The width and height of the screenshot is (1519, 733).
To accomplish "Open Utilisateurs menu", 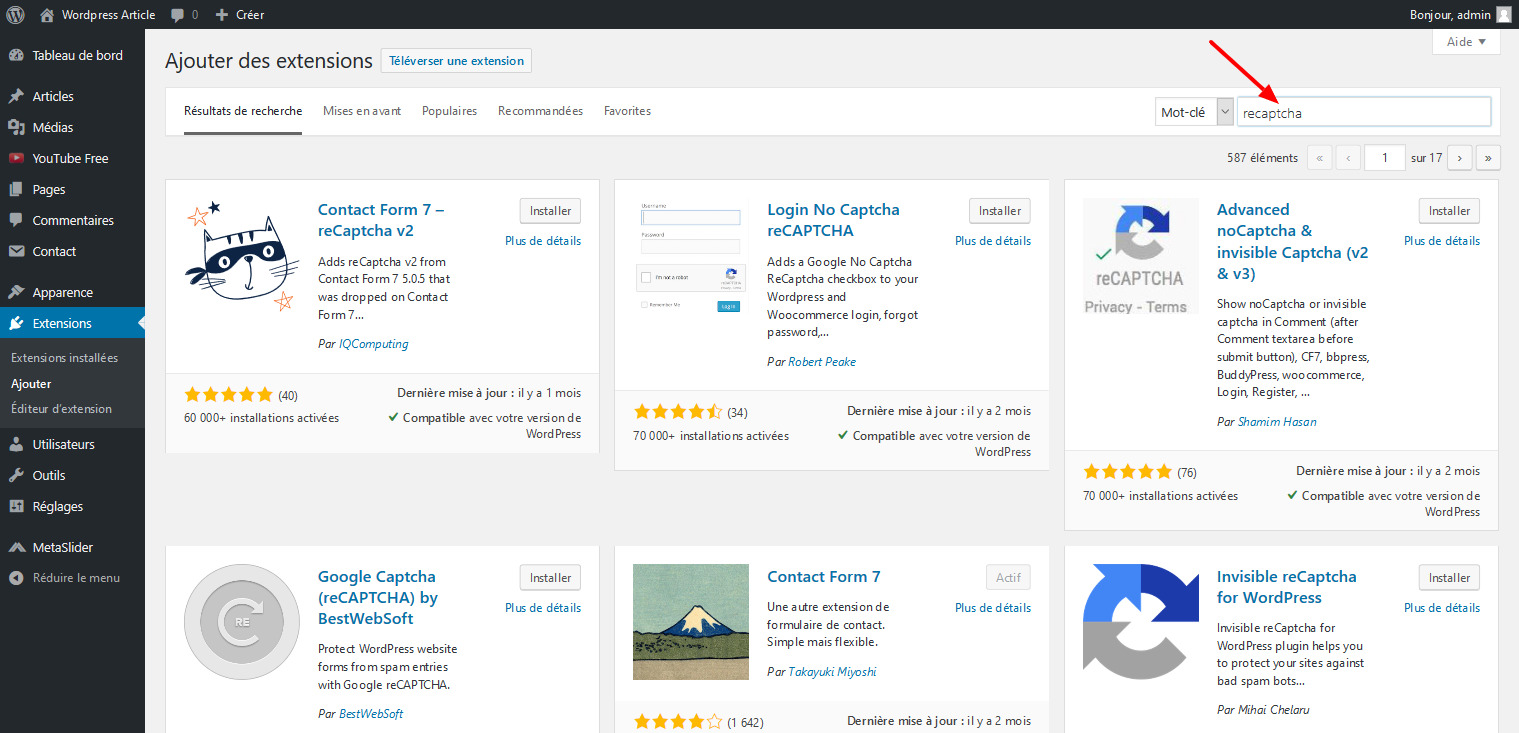I will point(72,444).
